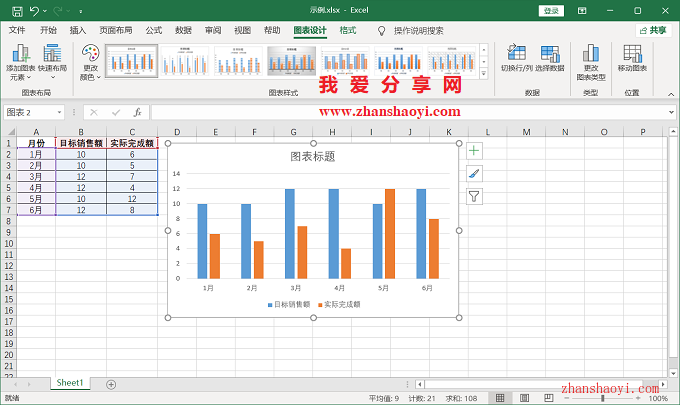
Task: Click the Select All corner triangle
Action: 11,132
